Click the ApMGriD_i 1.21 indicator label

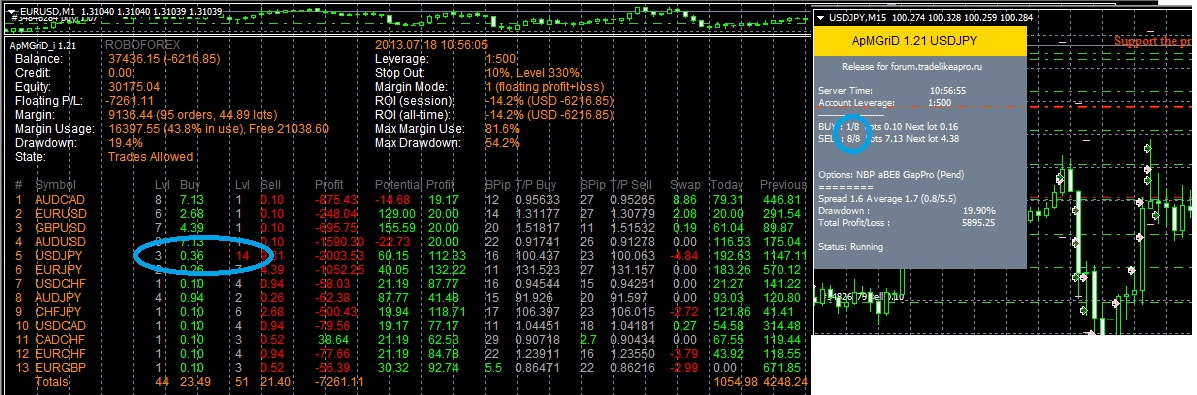pos(43,45)
